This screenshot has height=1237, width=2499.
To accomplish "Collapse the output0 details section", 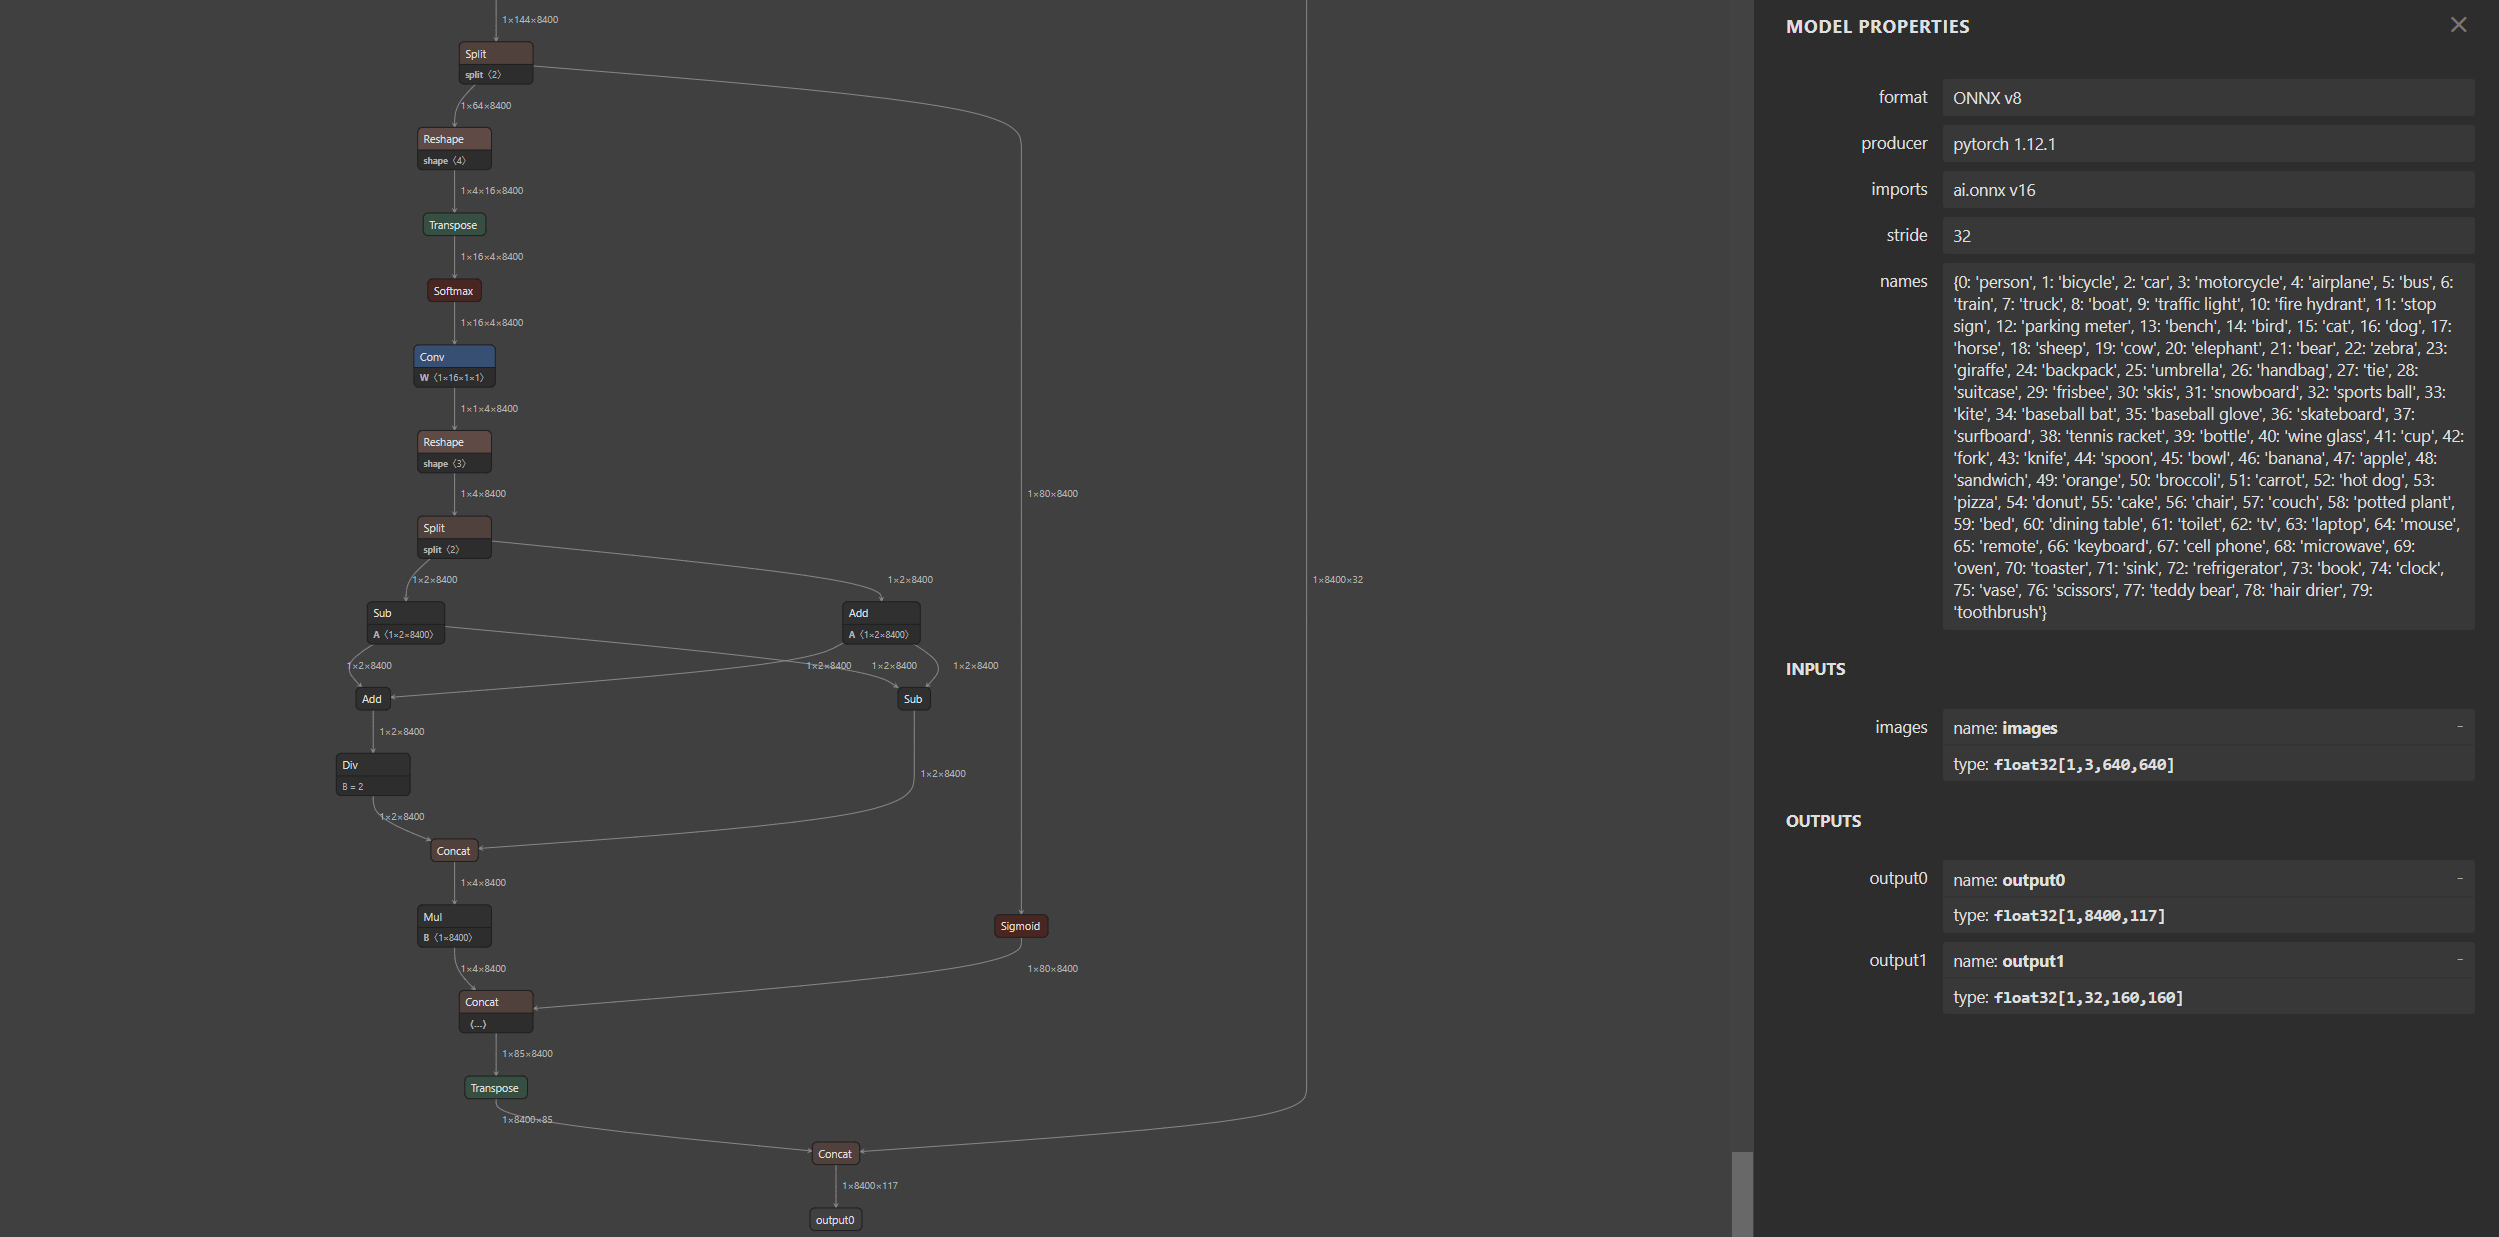I will tap(2459, 879).
